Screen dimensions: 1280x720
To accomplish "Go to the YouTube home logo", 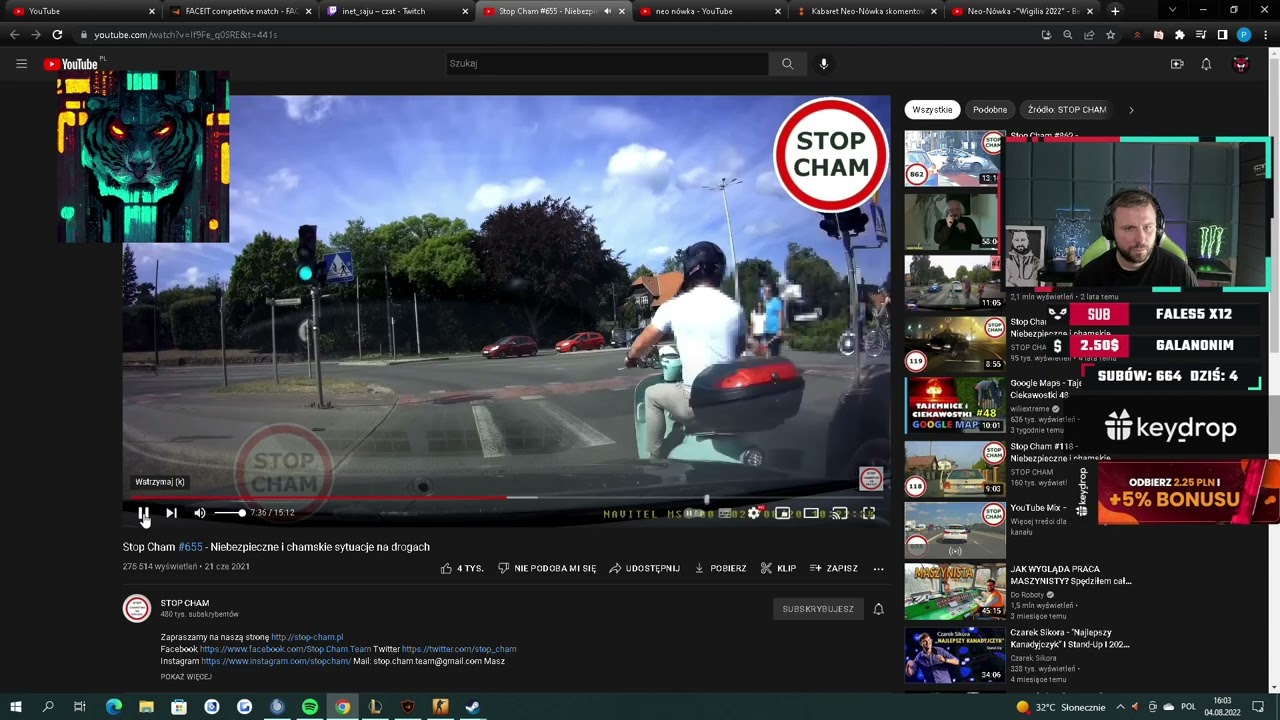I will click(x=71, y=64).
